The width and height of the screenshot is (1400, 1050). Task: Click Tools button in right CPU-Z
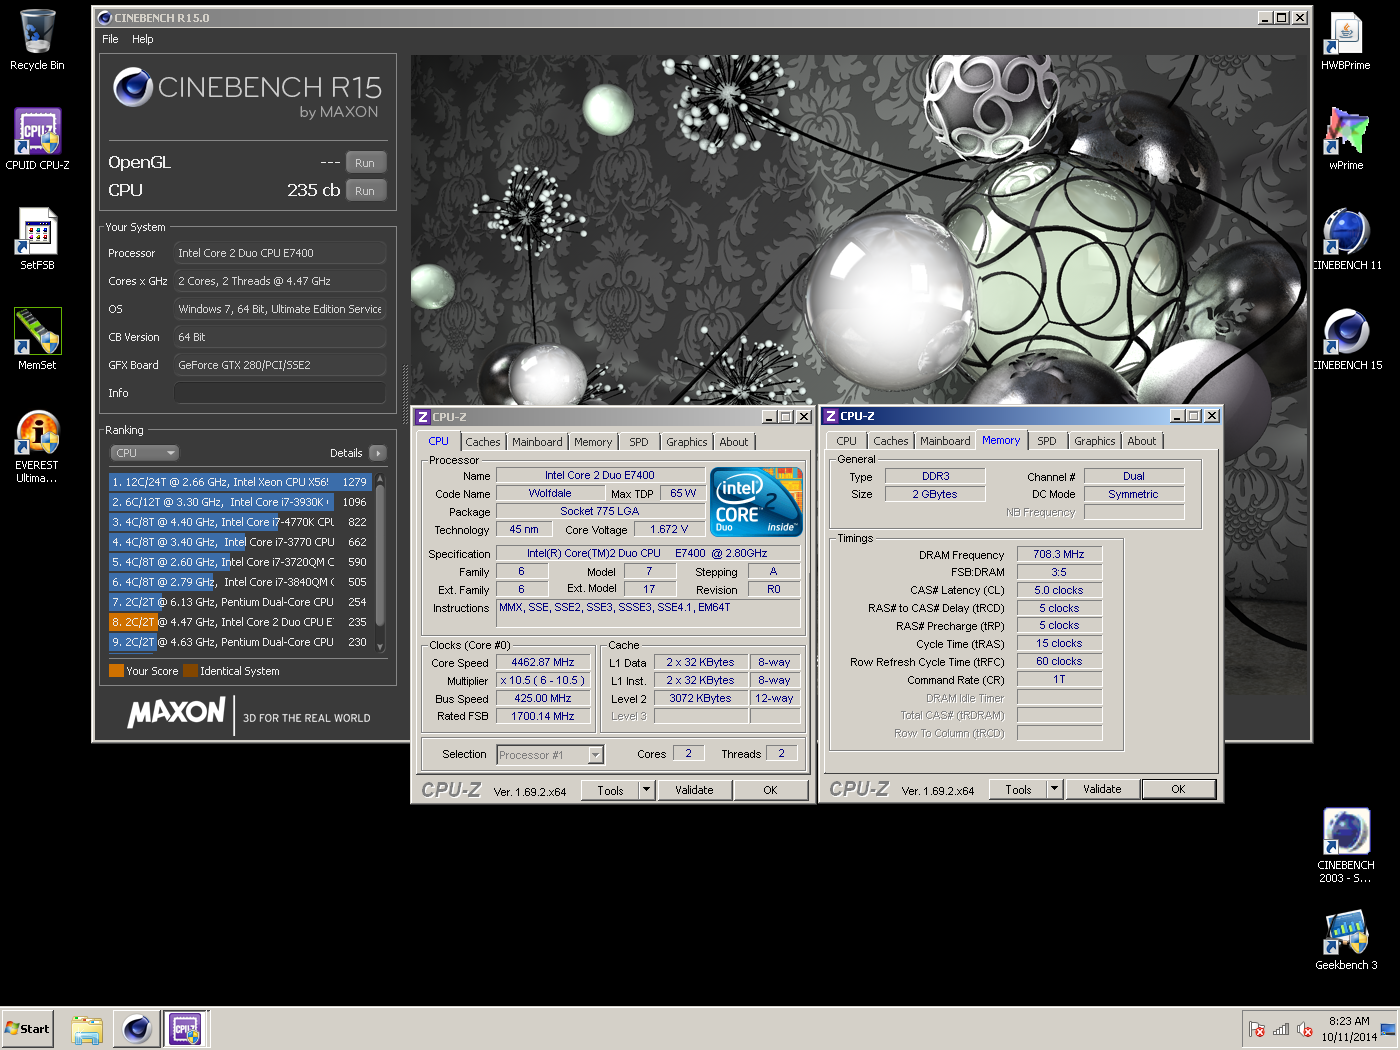coord(1018,789)
